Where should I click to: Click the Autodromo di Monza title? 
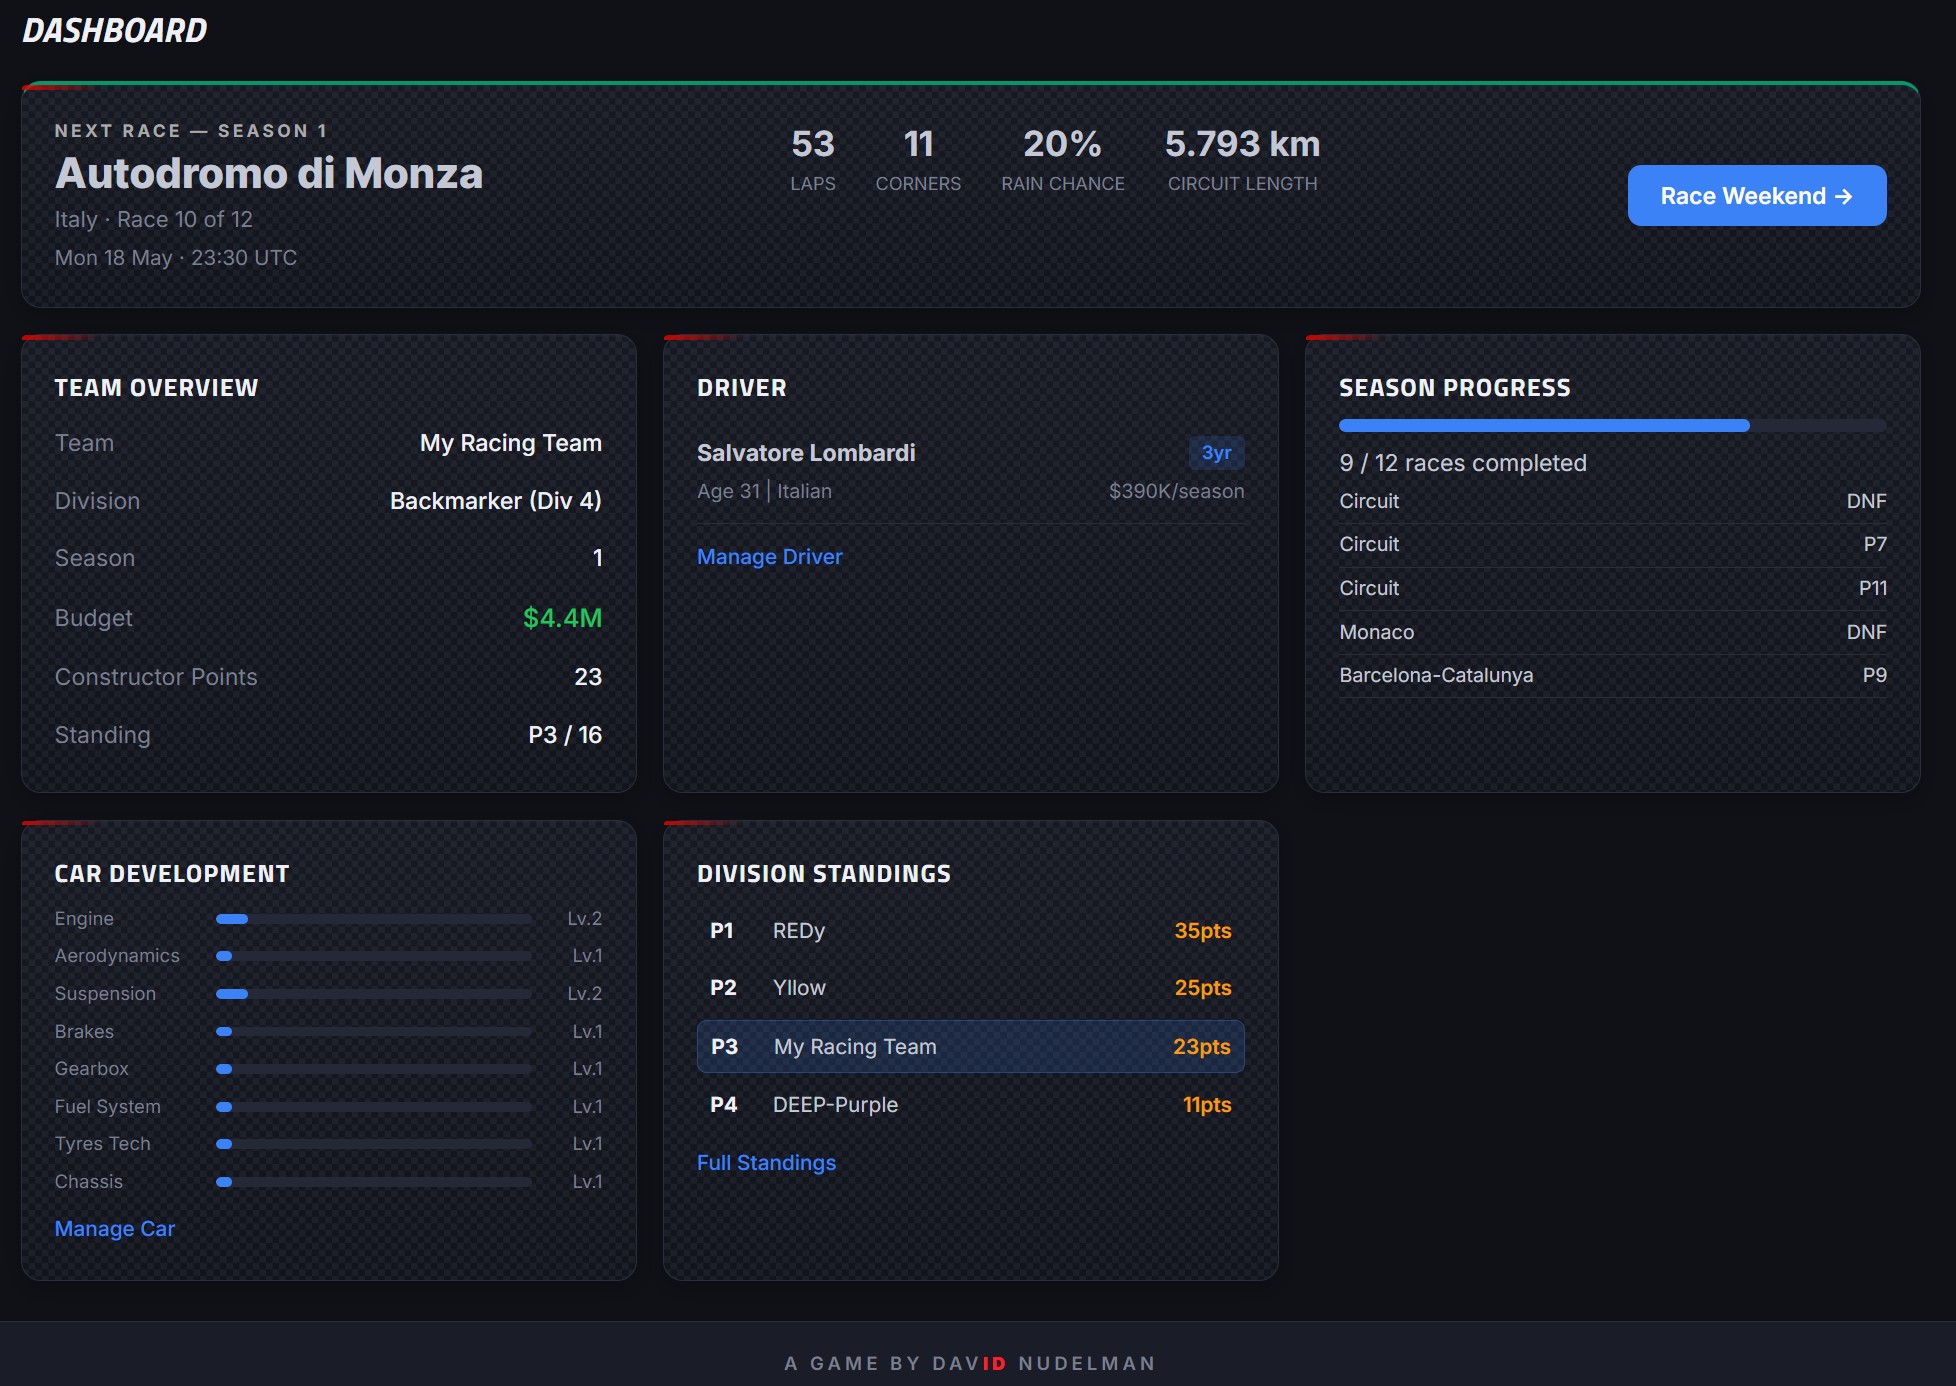click(269, 173)
